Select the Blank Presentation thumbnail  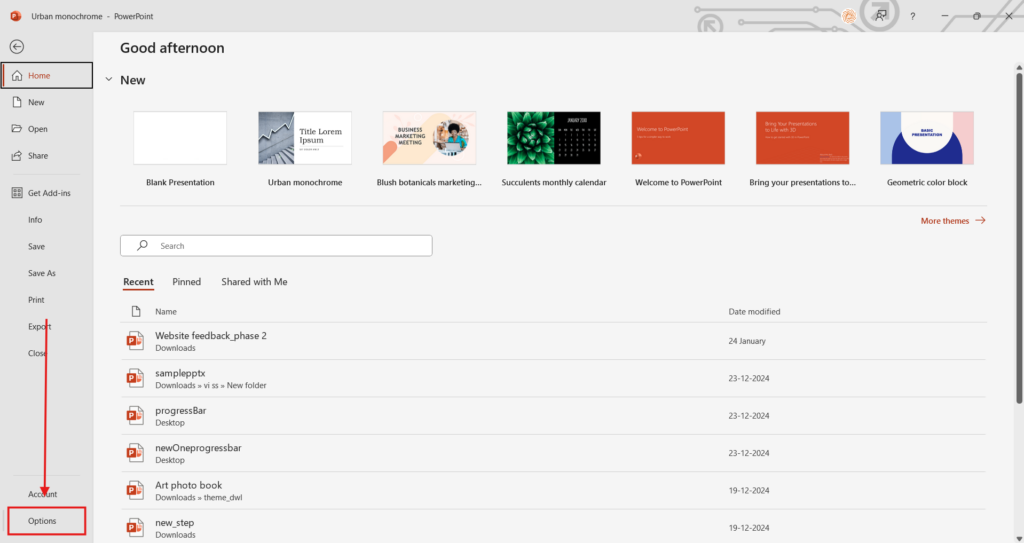[180, 138]
